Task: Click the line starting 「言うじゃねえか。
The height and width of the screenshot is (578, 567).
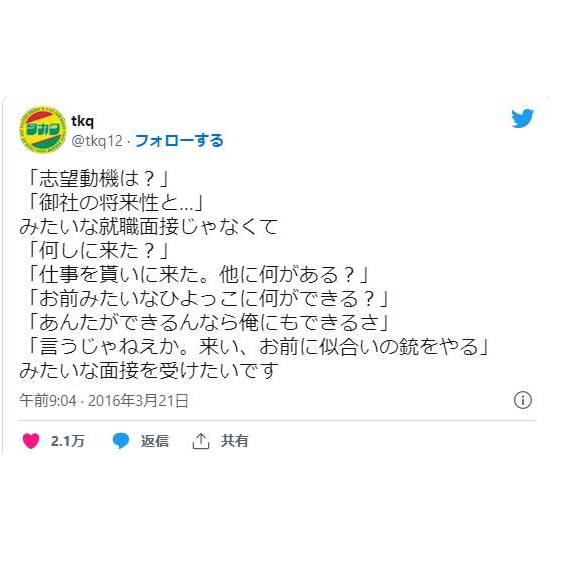Action: [x=258, y=347]
